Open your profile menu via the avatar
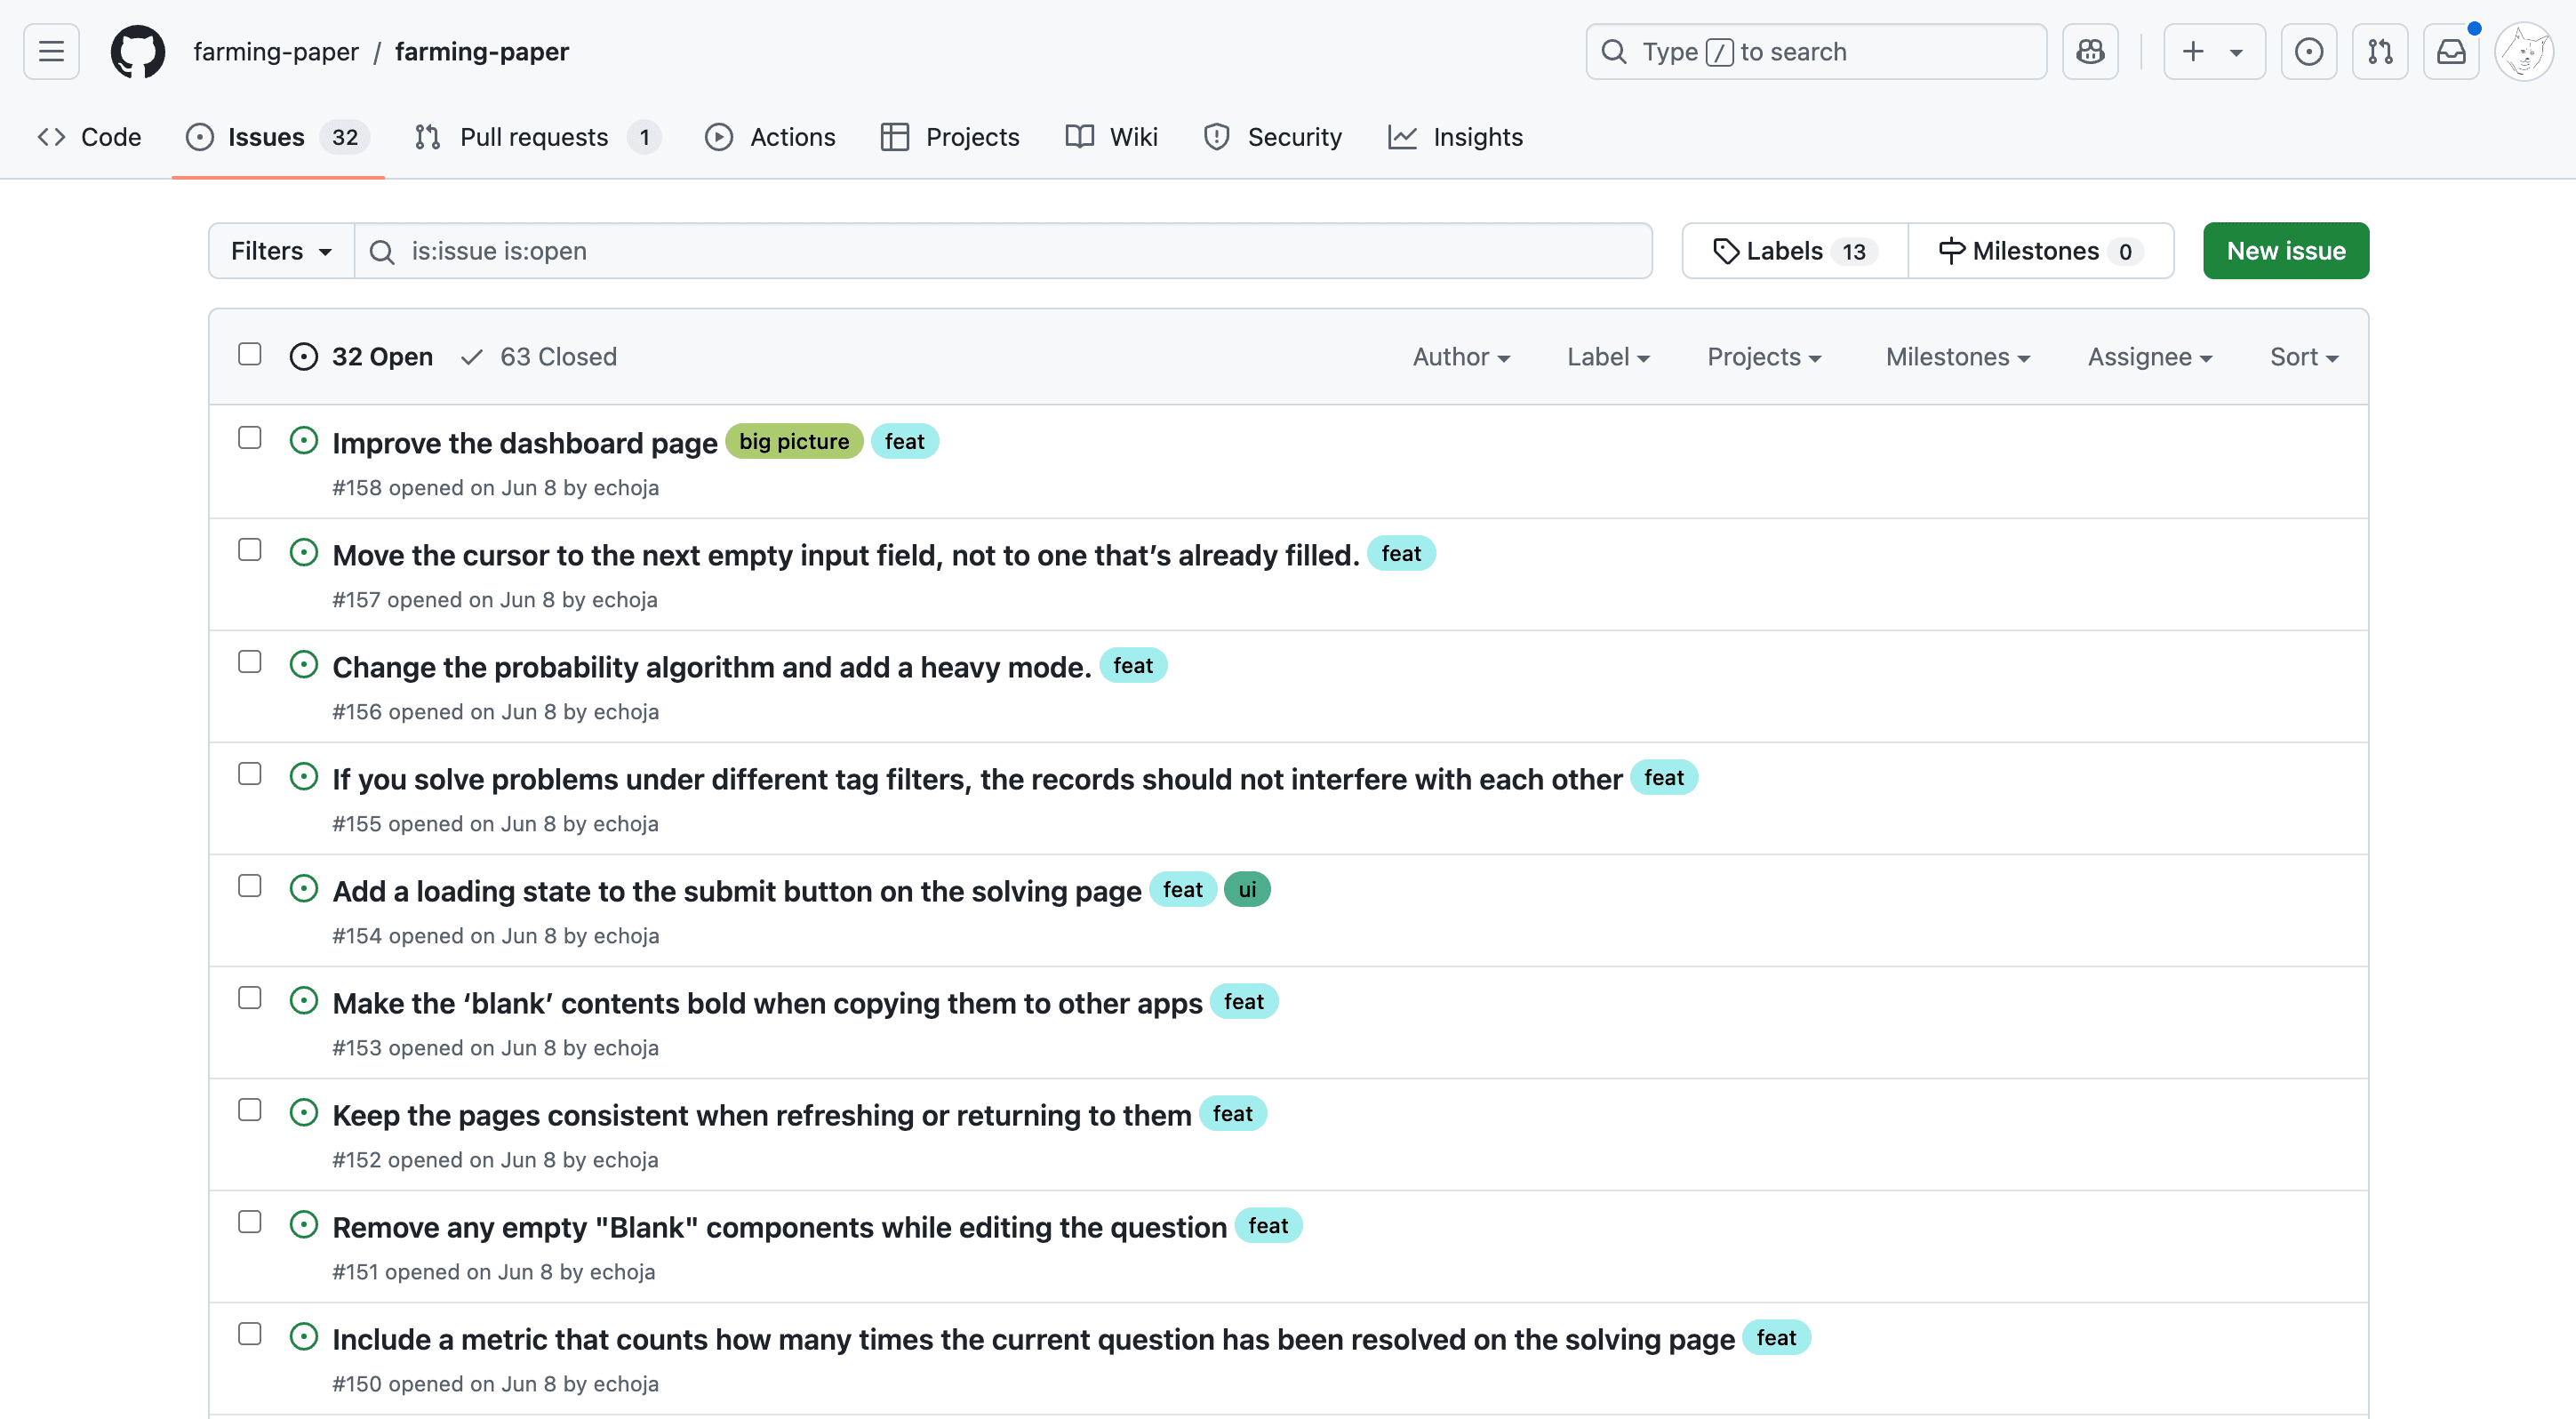2576x1419 pixels. [2523, 51]
